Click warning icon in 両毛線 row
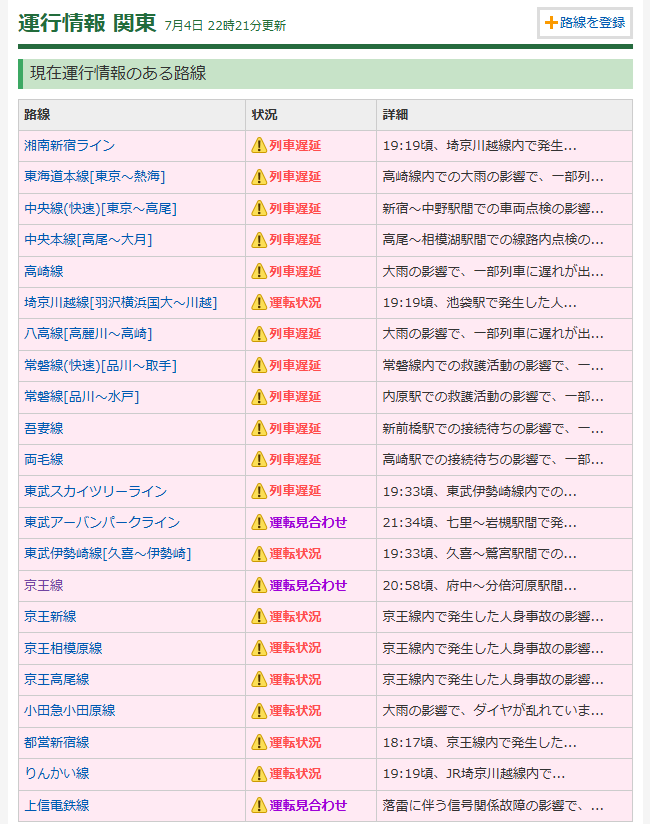The width and height of the screenshot is (650, 824). pyautogui.click(x=259, y=459)
